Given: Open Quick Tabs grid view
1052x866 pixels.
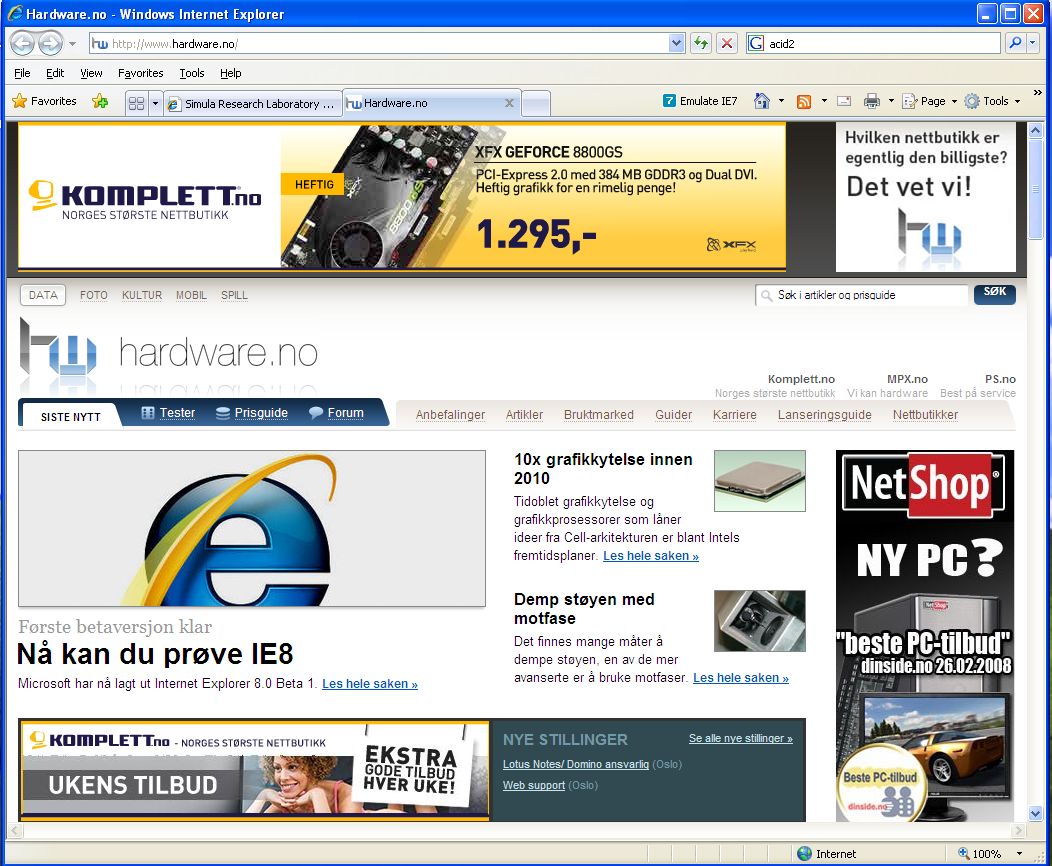Looking at the screenshot, I should pos(136,103).
